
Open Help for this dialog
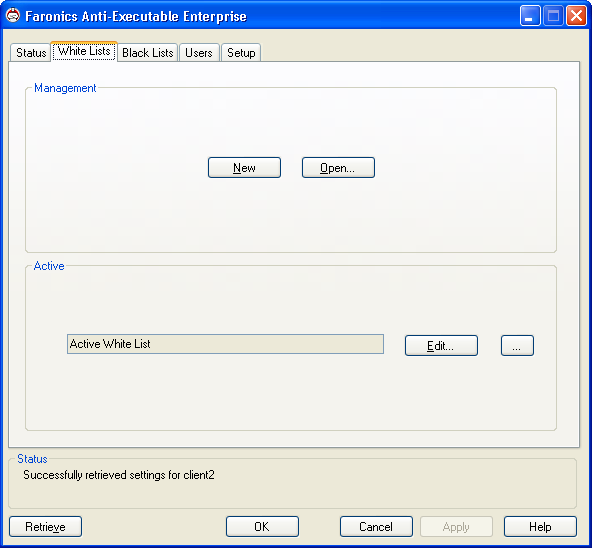[x=540, y=526]
